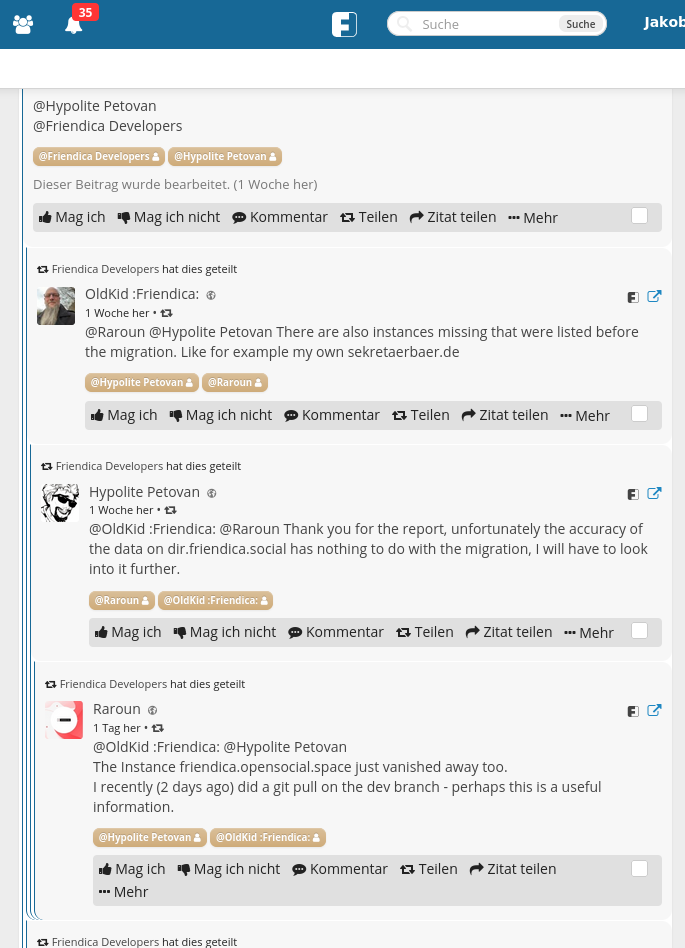The height and width of the screenshot is (948, 685).
Task: Open the notifications bell with 35 badge
Action: 73,25
